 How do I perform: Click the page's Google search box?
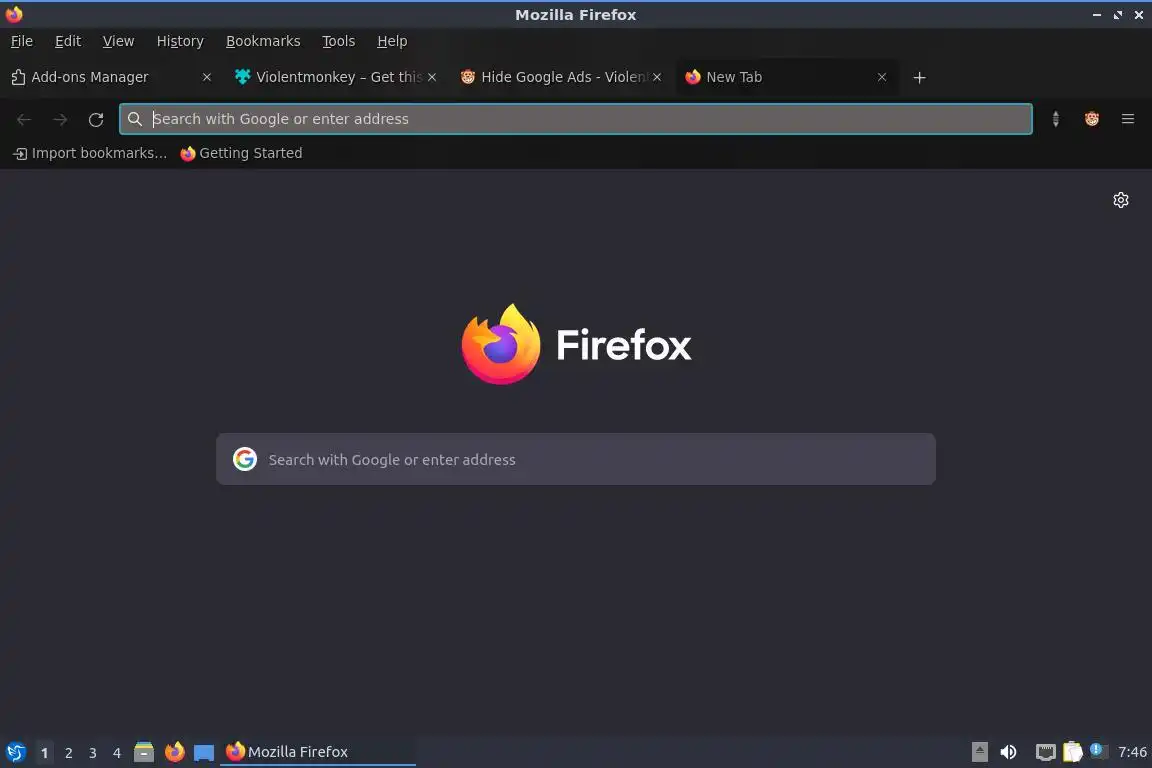pyautogui.click(x=575, y=459)
